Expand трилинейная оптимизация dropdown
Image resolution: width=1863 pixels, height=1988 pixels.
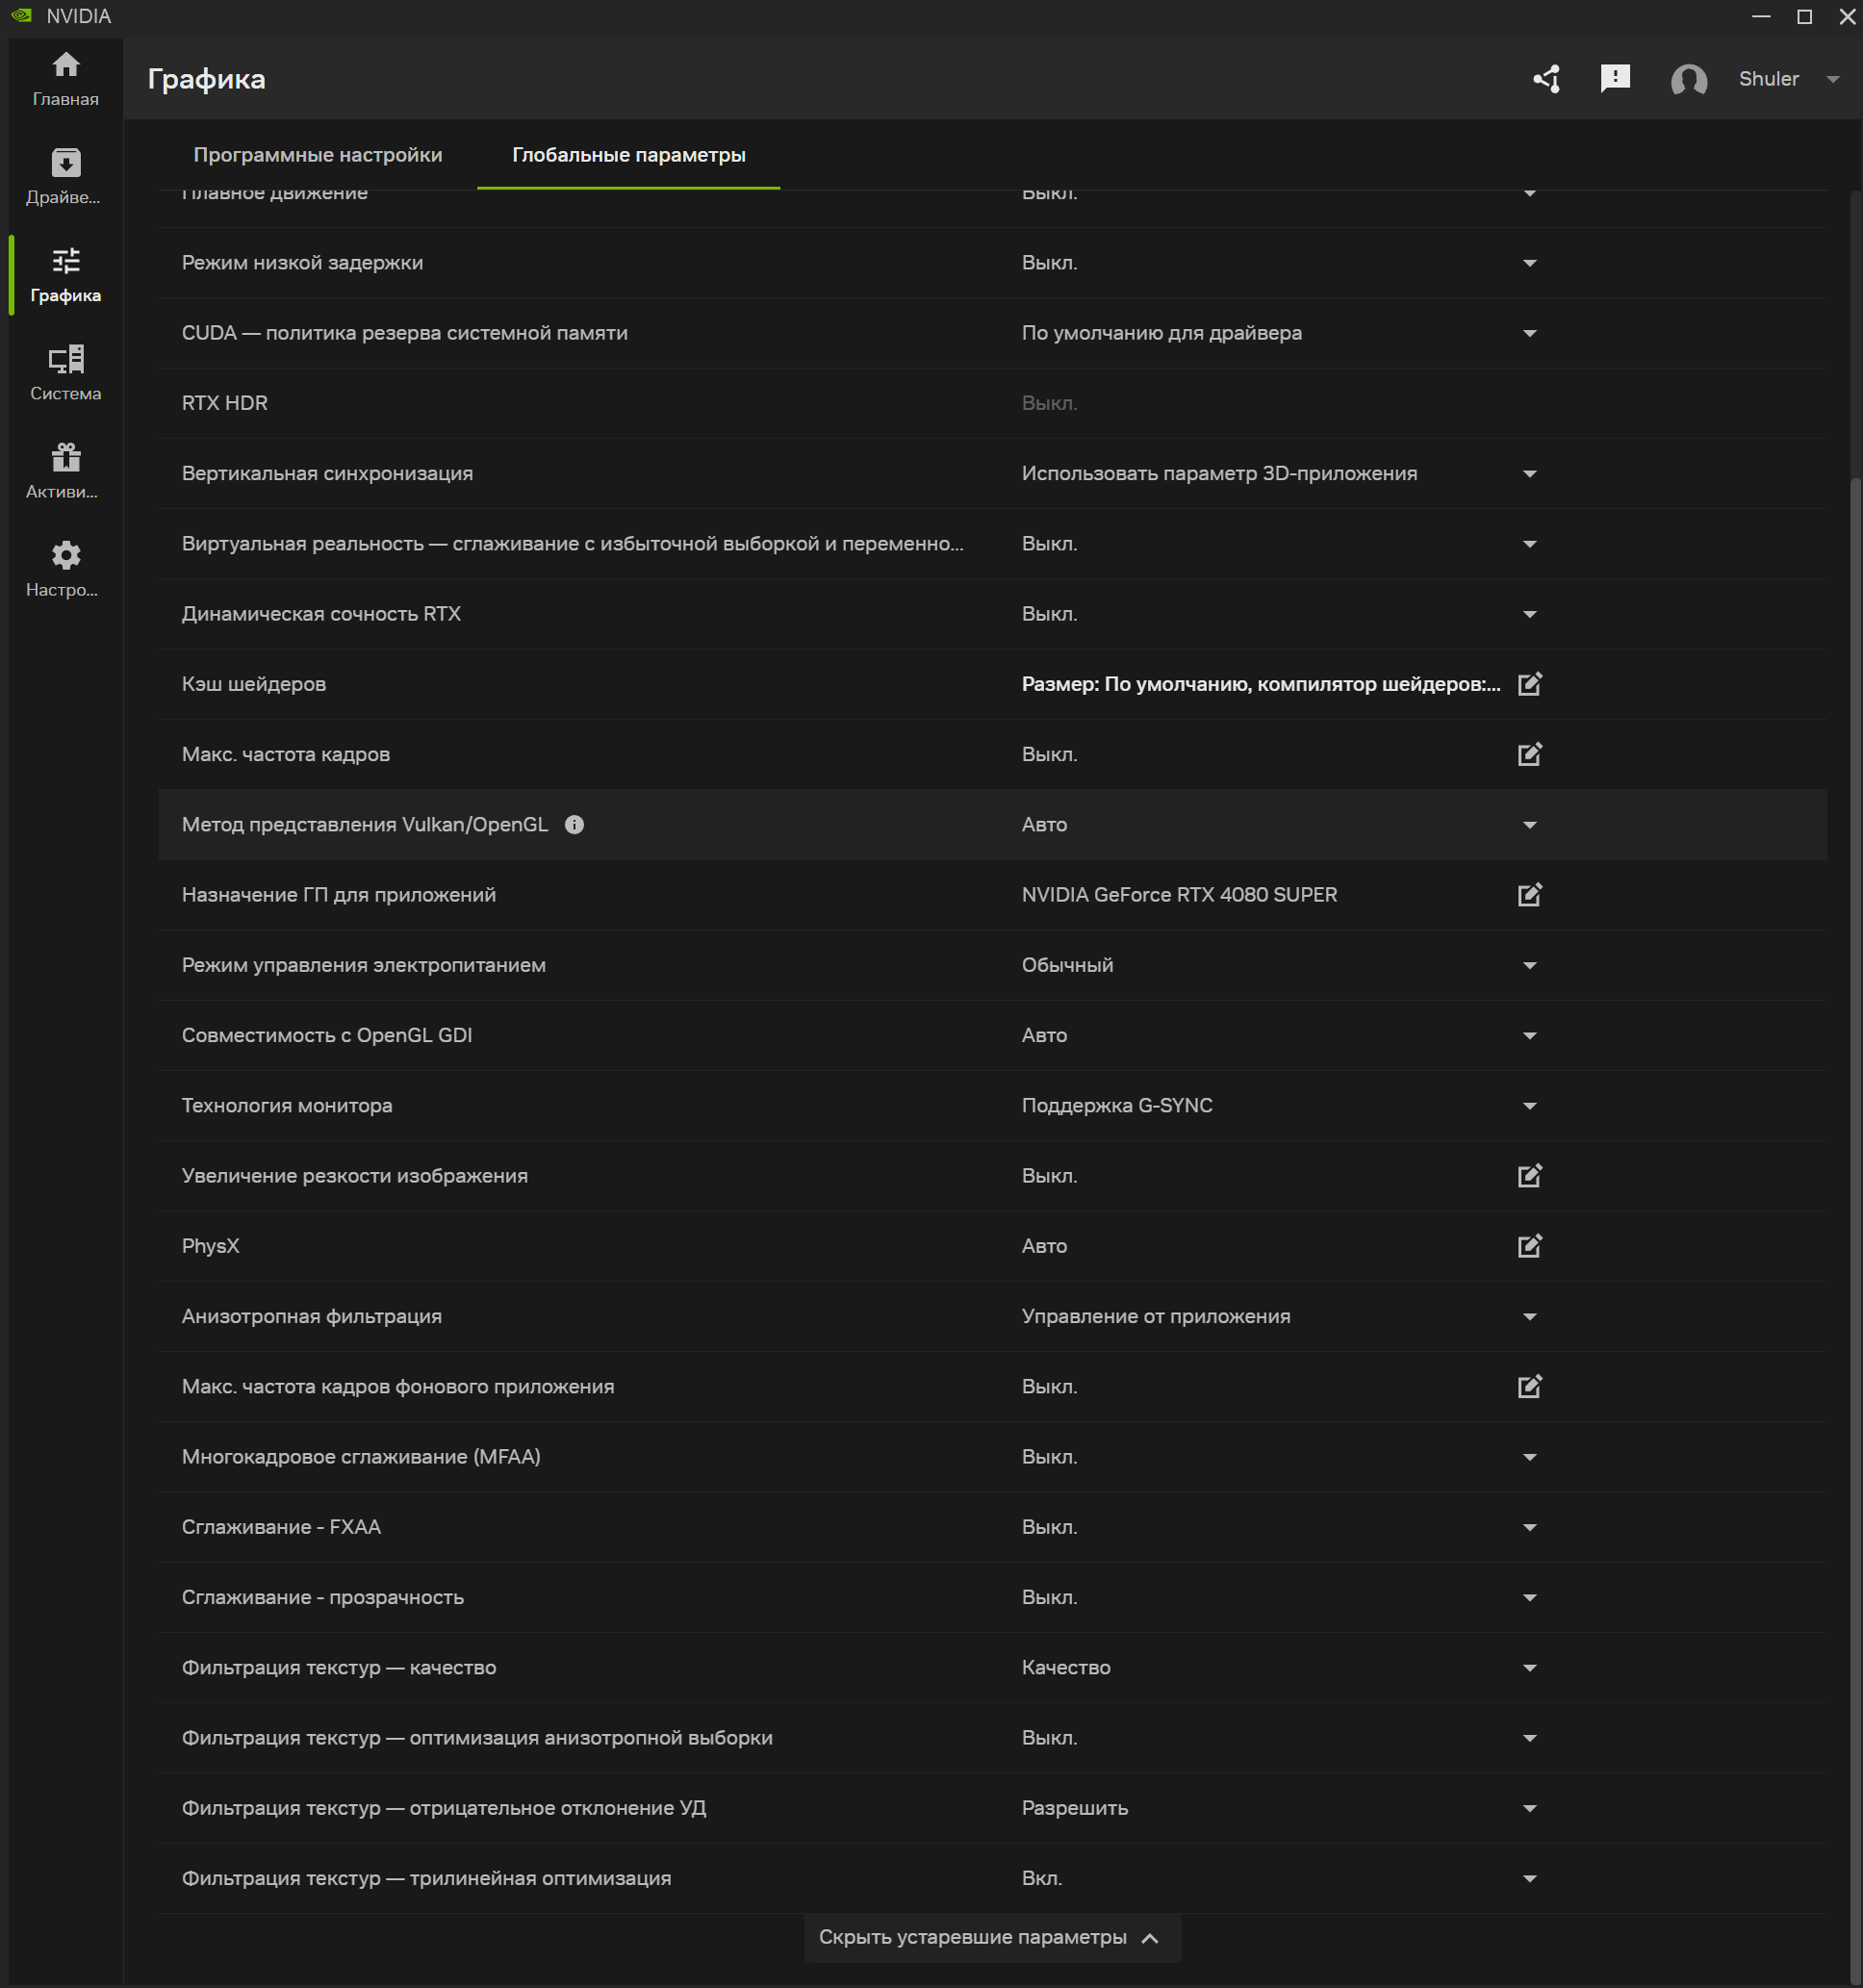click(x=1530, y=1879)
